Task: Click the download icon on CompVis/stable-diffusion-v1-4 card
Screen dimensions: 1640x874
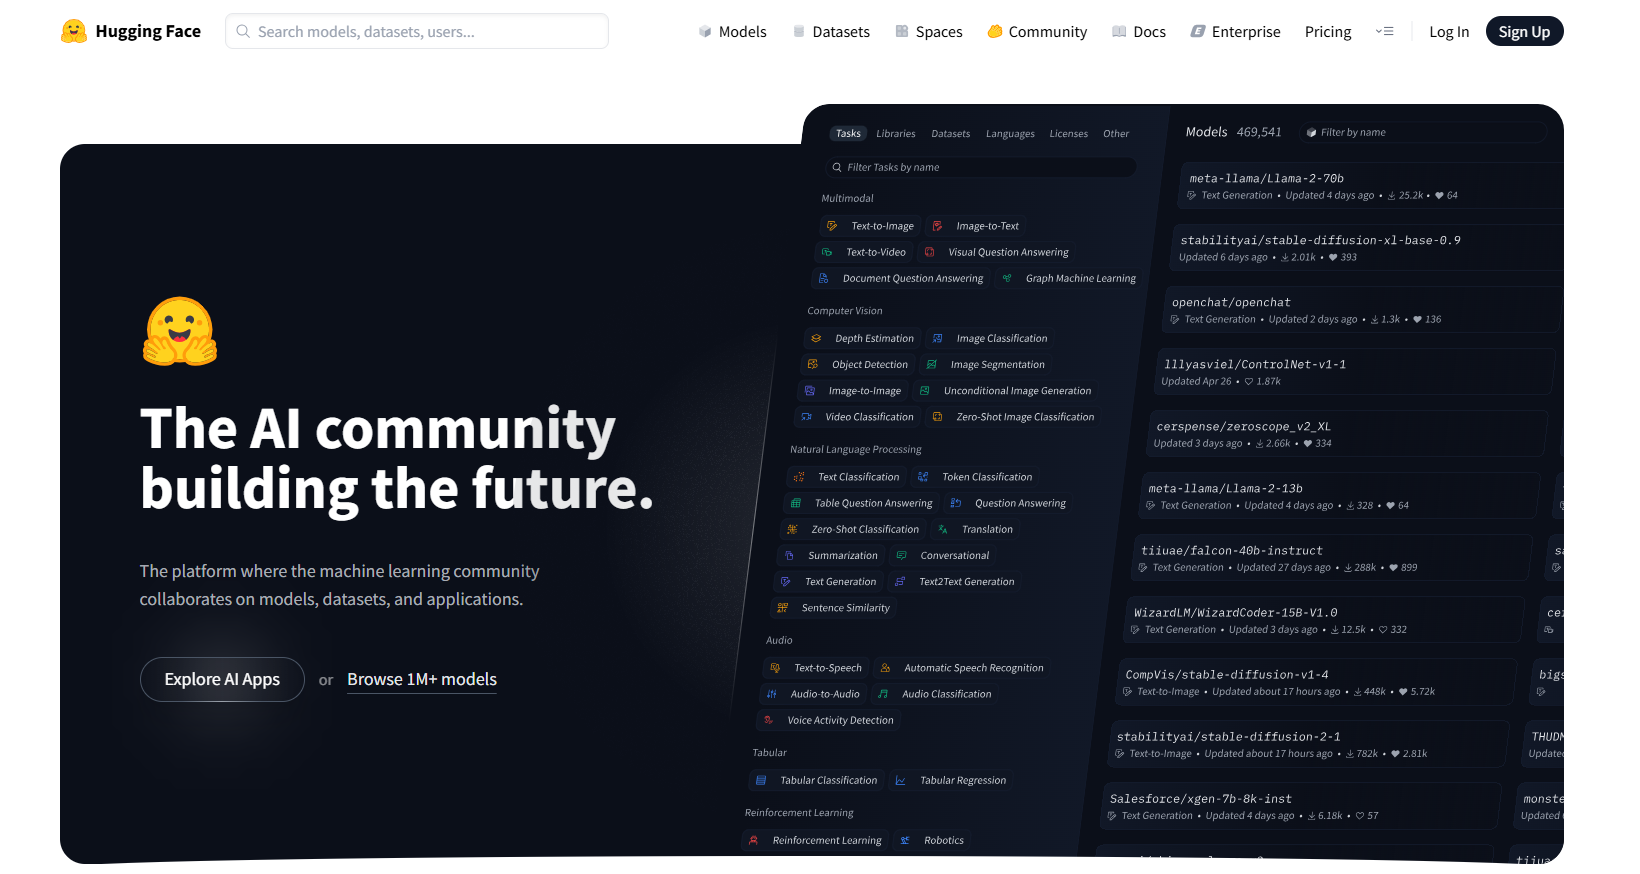Action: [1356, 692]
